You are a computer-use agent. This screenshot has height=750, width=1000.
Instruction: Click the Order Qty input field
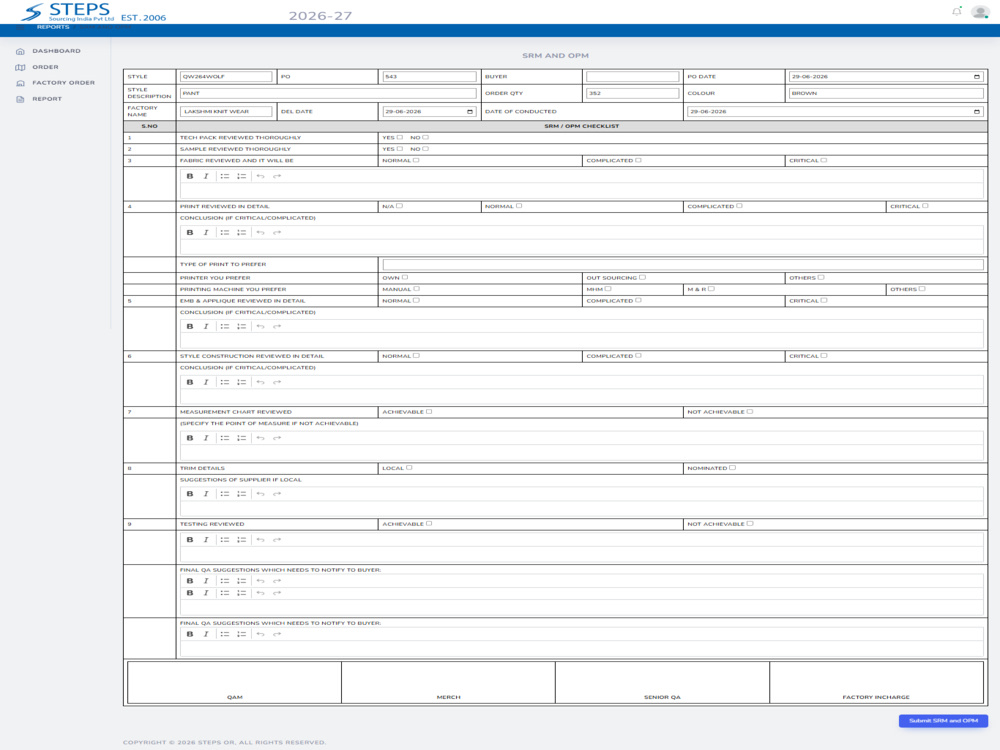(633, 93)
